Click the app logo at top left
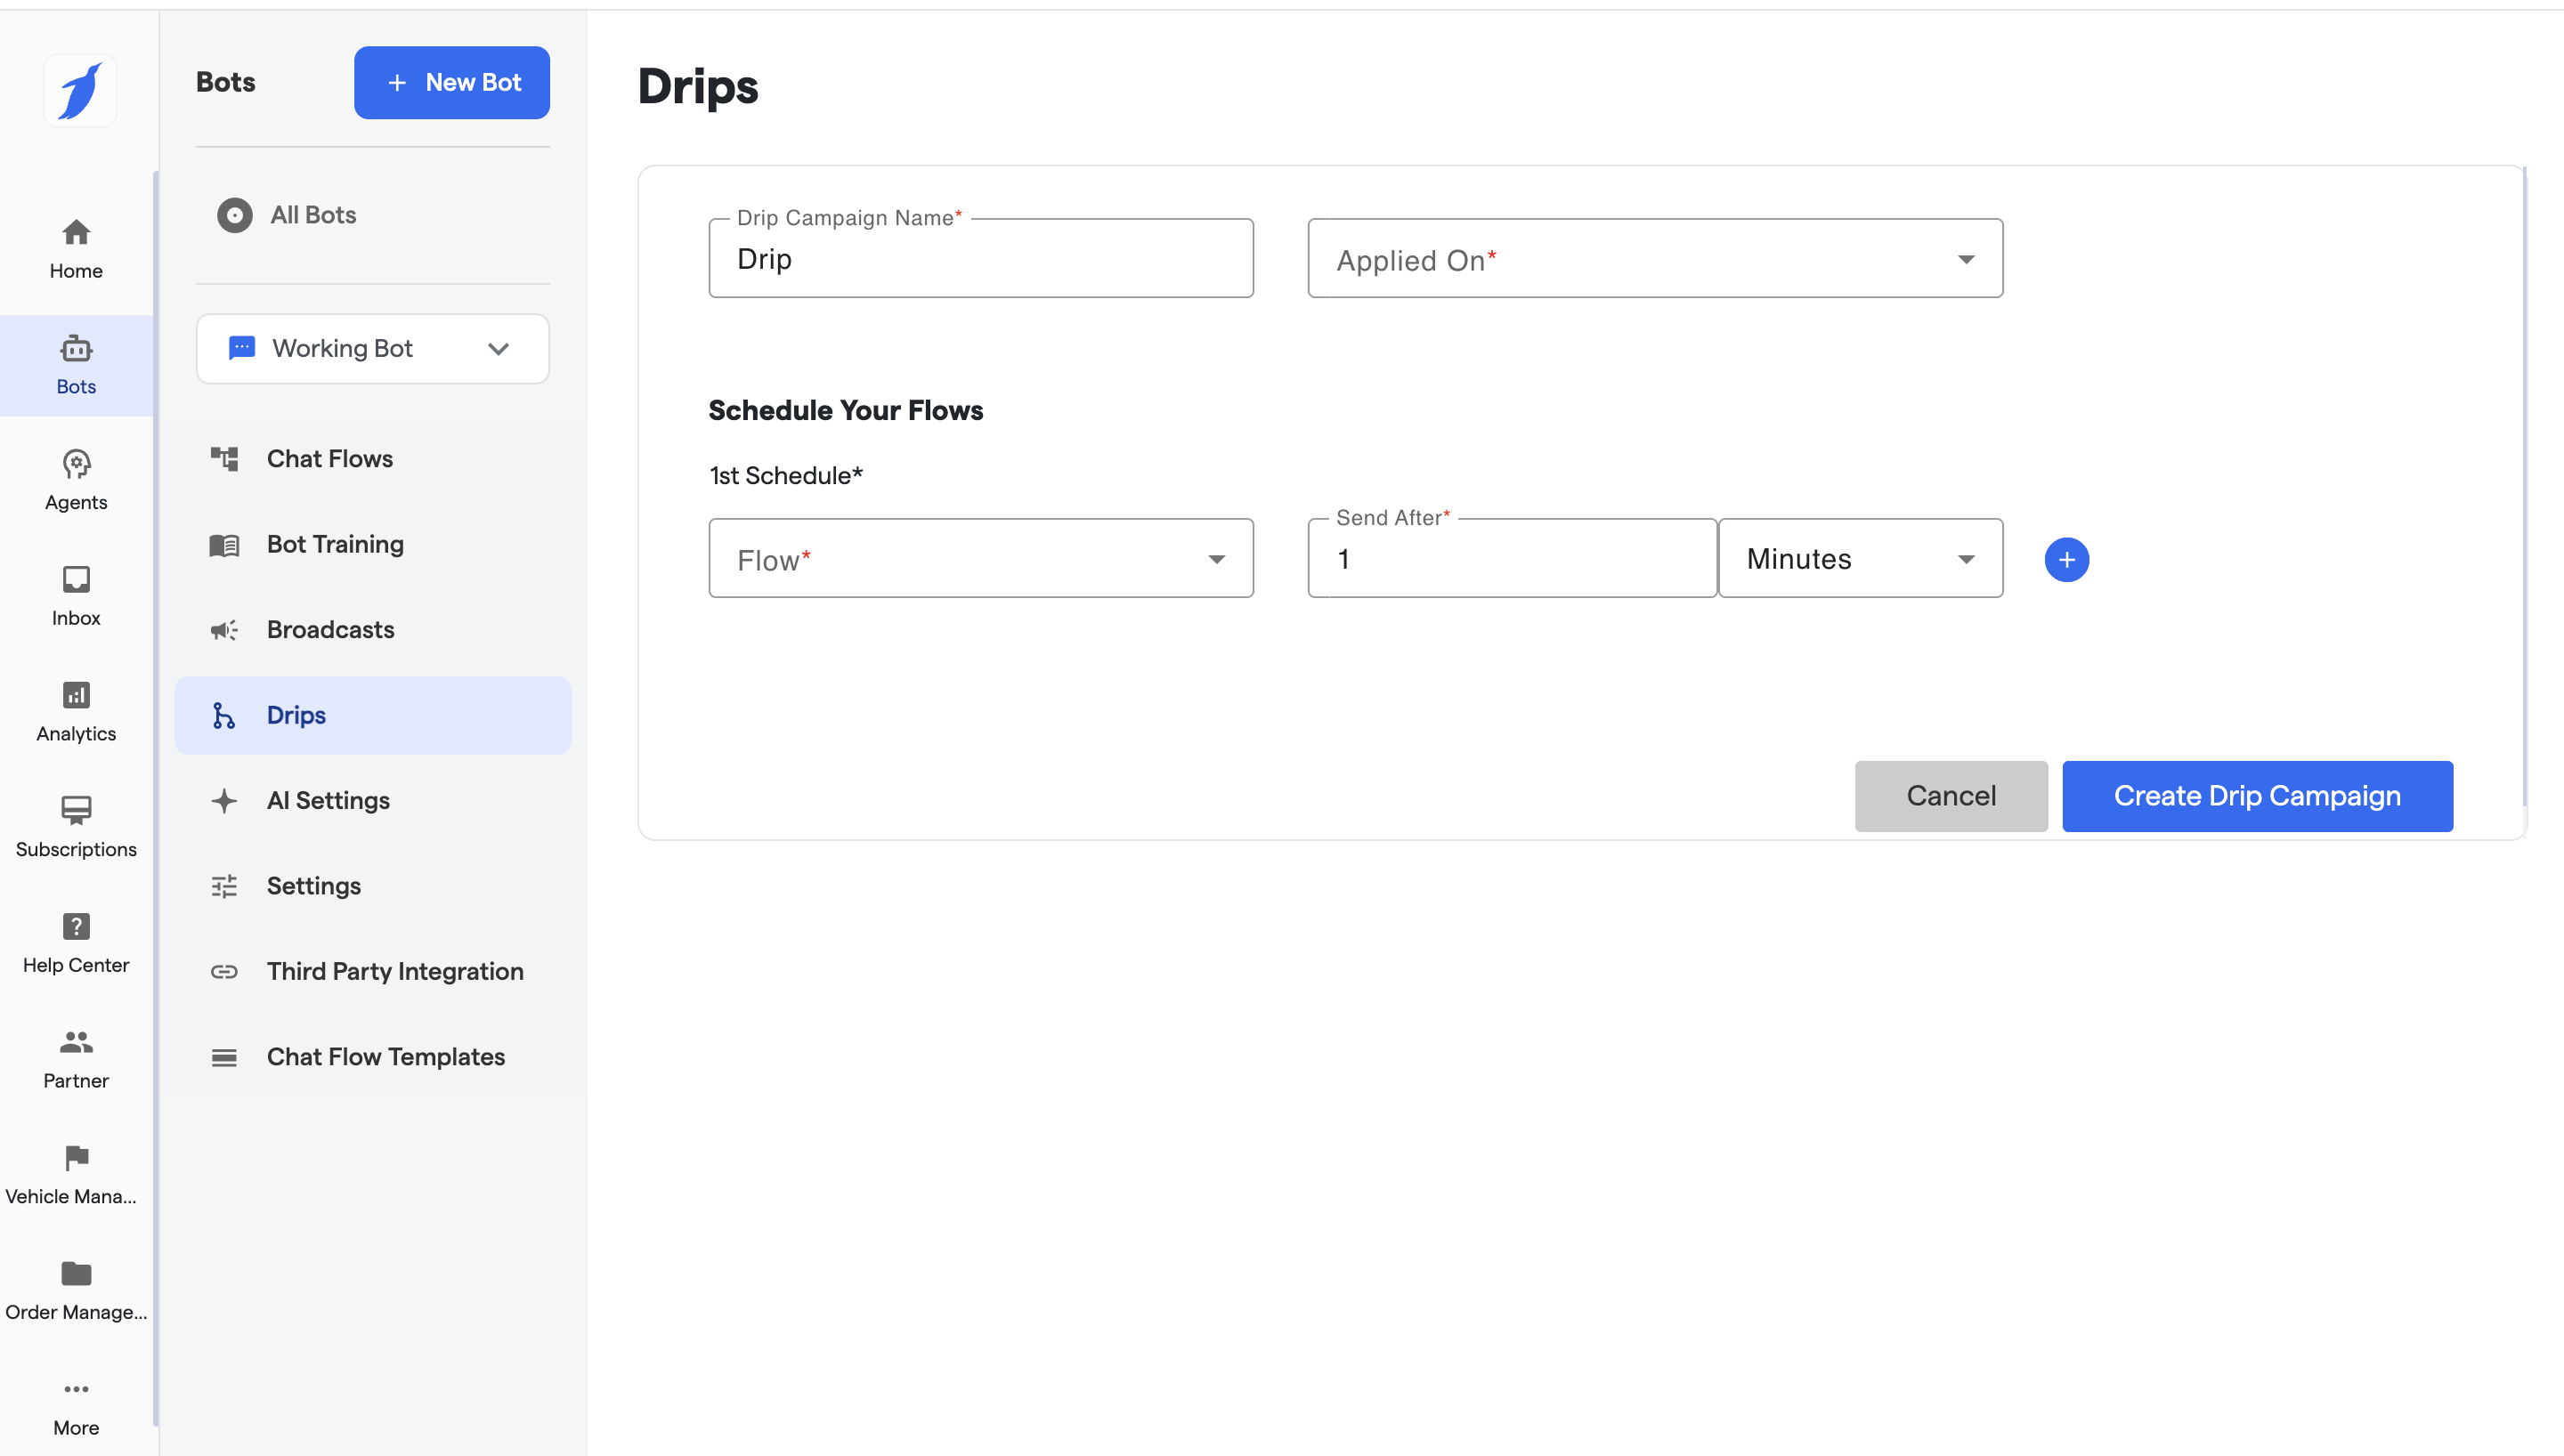 [80, 91]
